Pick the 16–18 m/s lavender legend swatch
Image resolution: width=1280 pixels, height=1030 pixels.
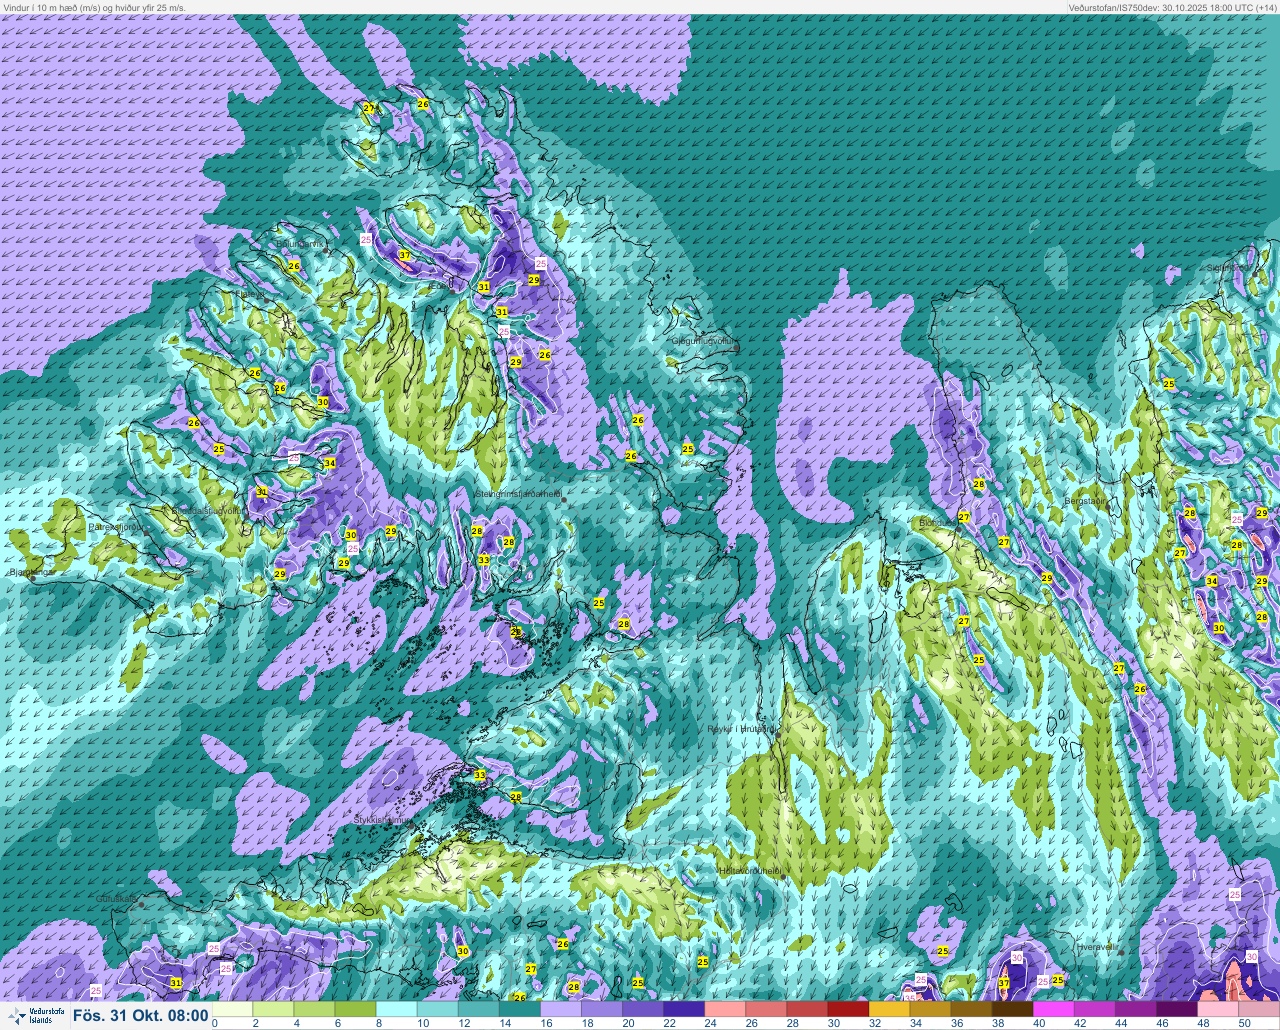[559, 1009]
